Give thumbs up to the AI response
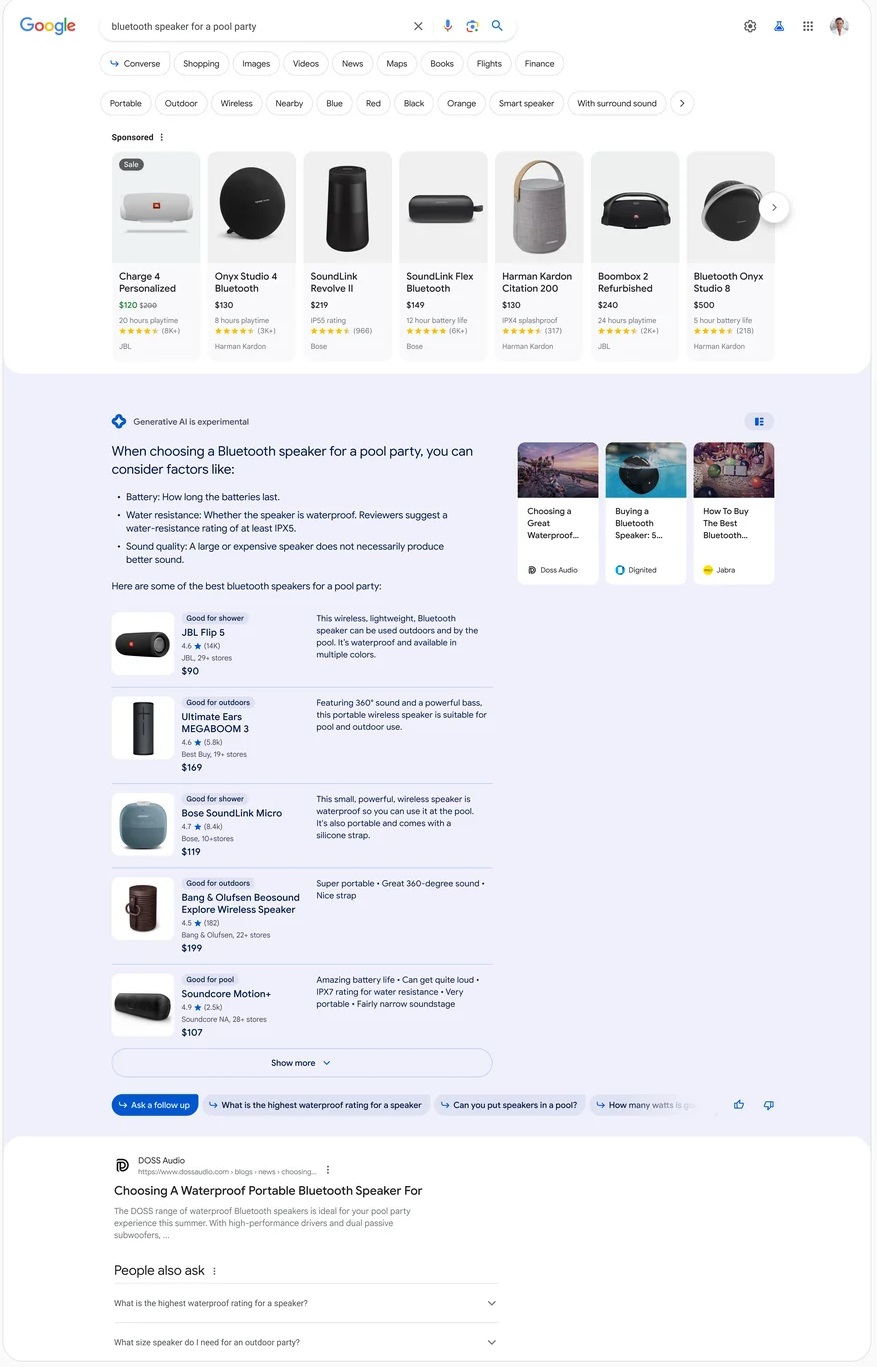Screen dimensions: 877x1367 739,1105
